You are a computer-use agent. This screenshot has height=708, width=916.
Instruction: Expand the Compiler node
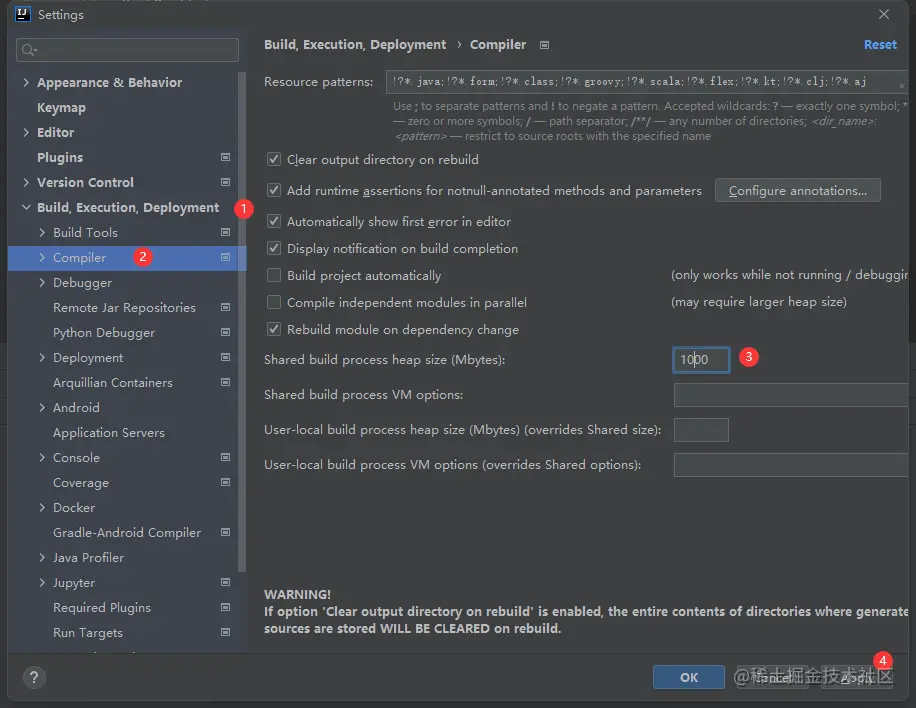pos(42,258)
